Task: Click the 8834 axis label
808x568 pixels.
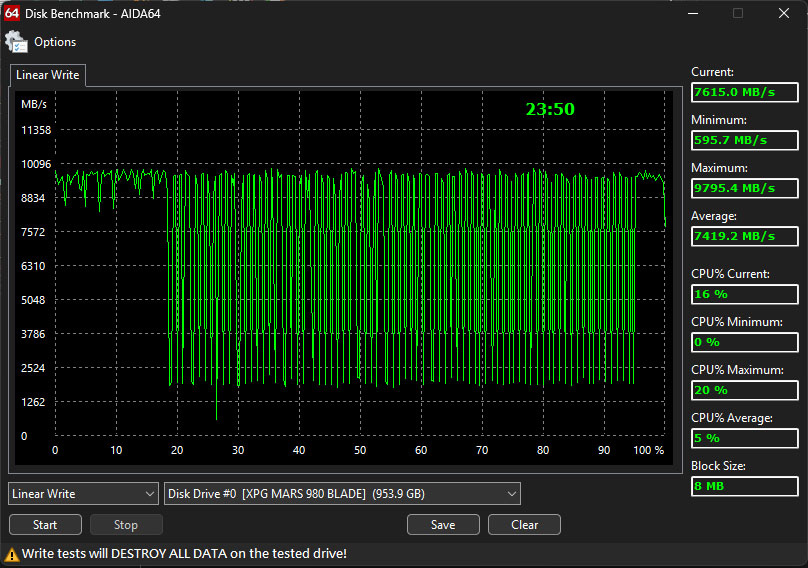Action: click(x=33, y=198)
